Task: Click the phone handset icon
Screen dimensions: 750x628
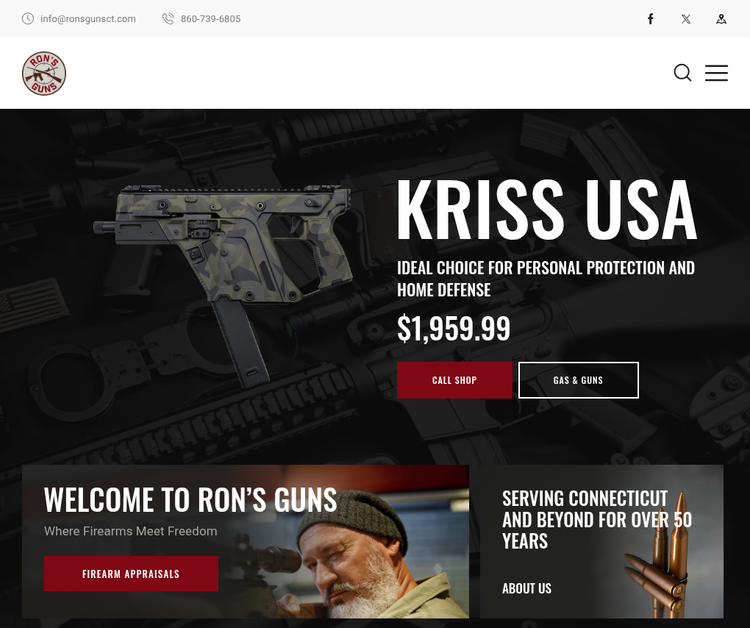Action: 168,19
